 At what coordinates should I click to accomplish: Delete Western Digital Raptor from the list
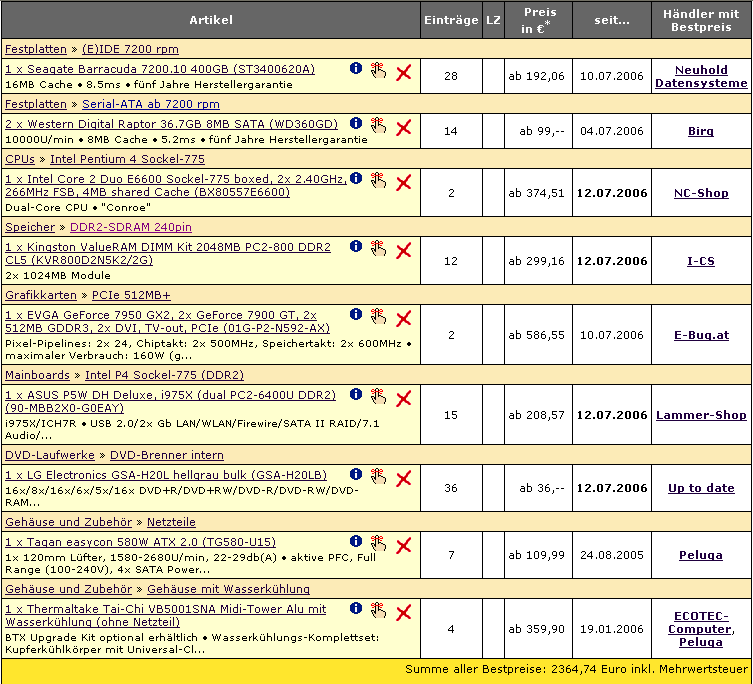(x=404, y=127)
